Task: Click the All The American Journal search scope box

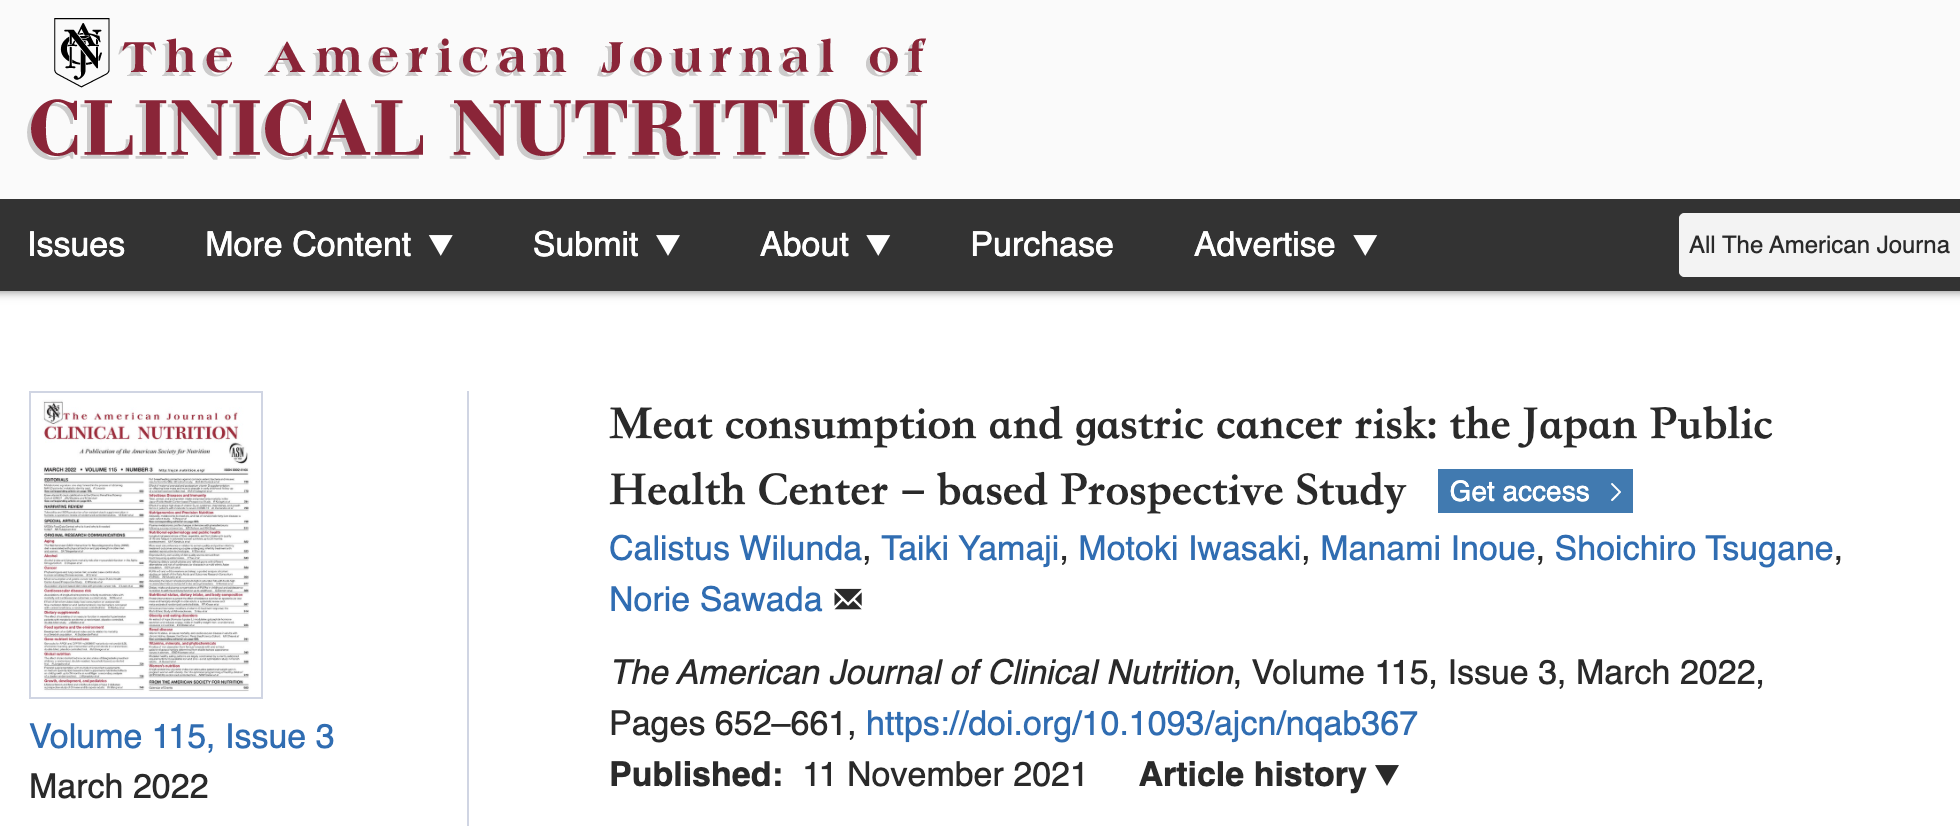Action: tap(1819, 245)
